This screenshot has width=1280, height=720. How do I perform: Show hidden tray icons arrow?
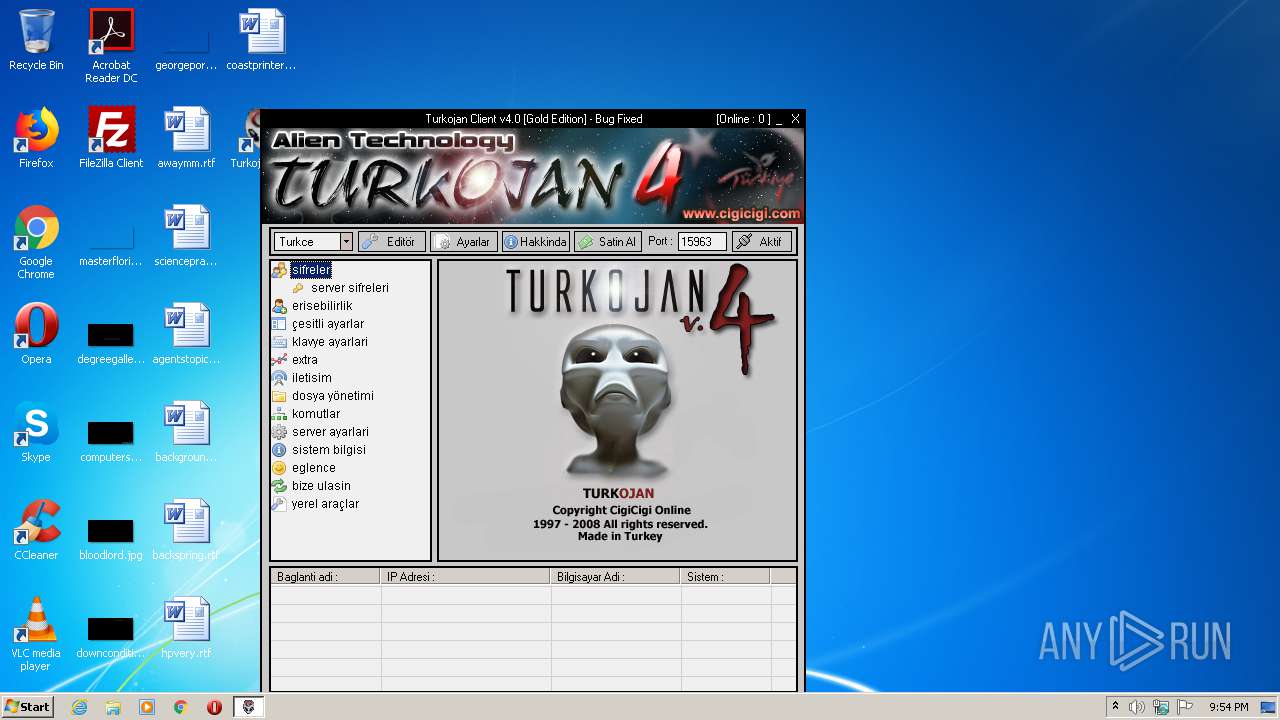[1115, 707]
